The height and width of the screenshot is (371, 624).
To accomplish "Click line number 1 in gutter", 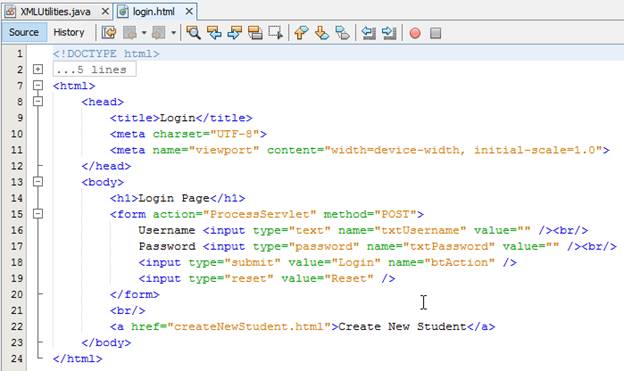I will point(20,53).
